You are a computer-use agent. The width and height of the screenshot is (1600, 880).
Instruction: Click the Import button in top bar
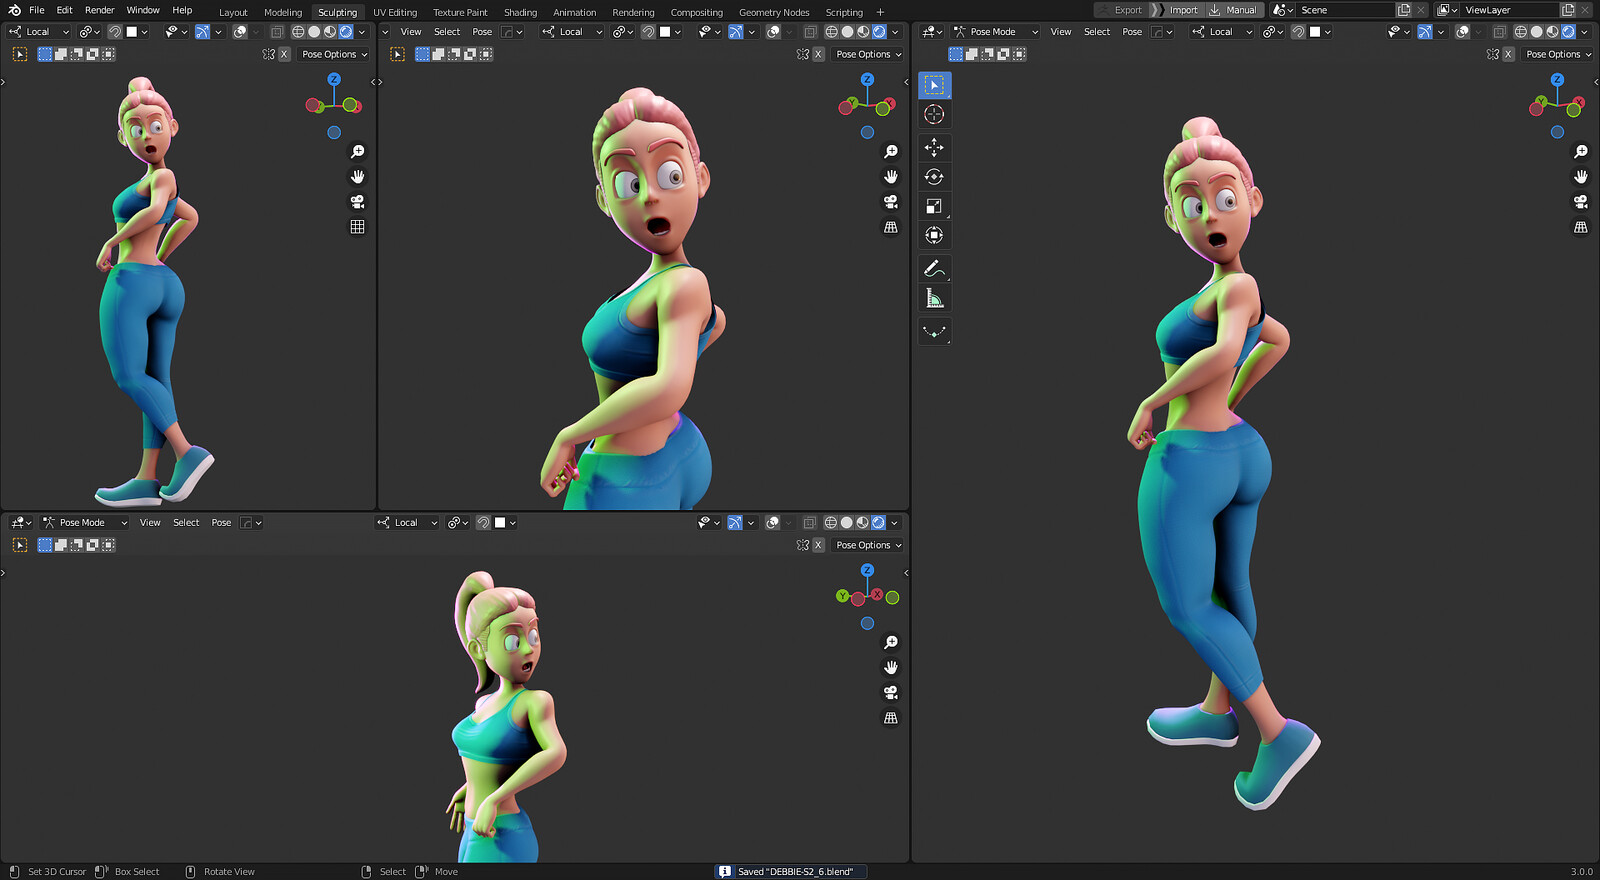coord(1176,10)
